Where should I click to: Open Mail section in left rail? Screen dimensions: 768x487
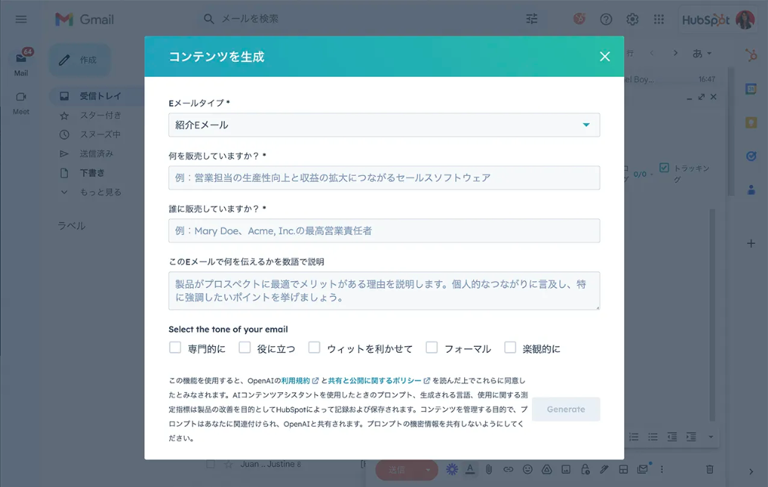coord(21,63)
